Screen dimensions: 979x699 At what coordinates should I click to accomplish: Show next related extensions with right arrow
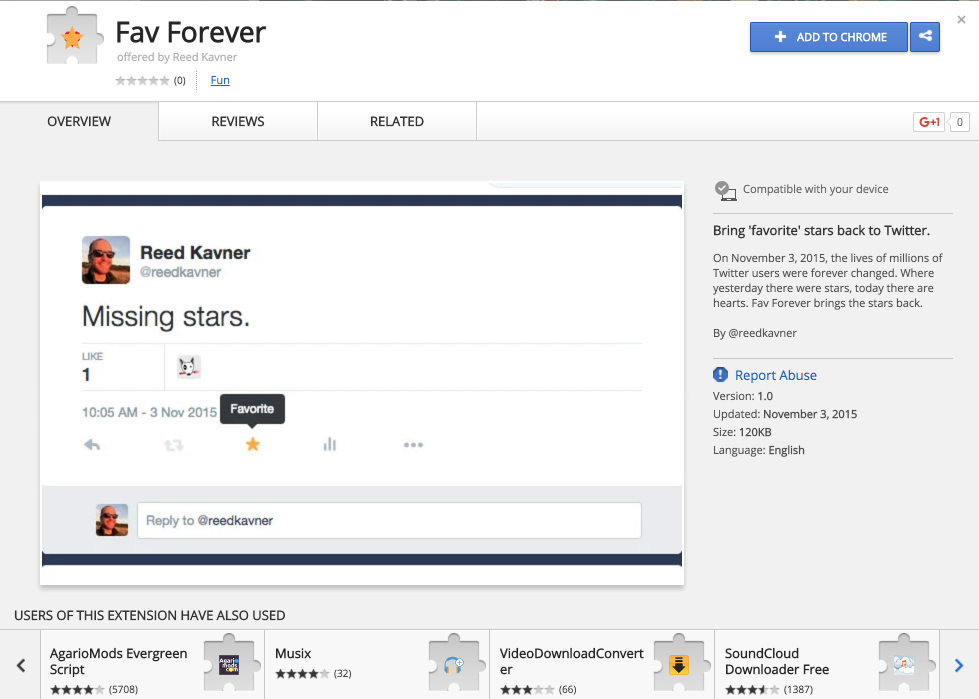click(x=958, y=665)
